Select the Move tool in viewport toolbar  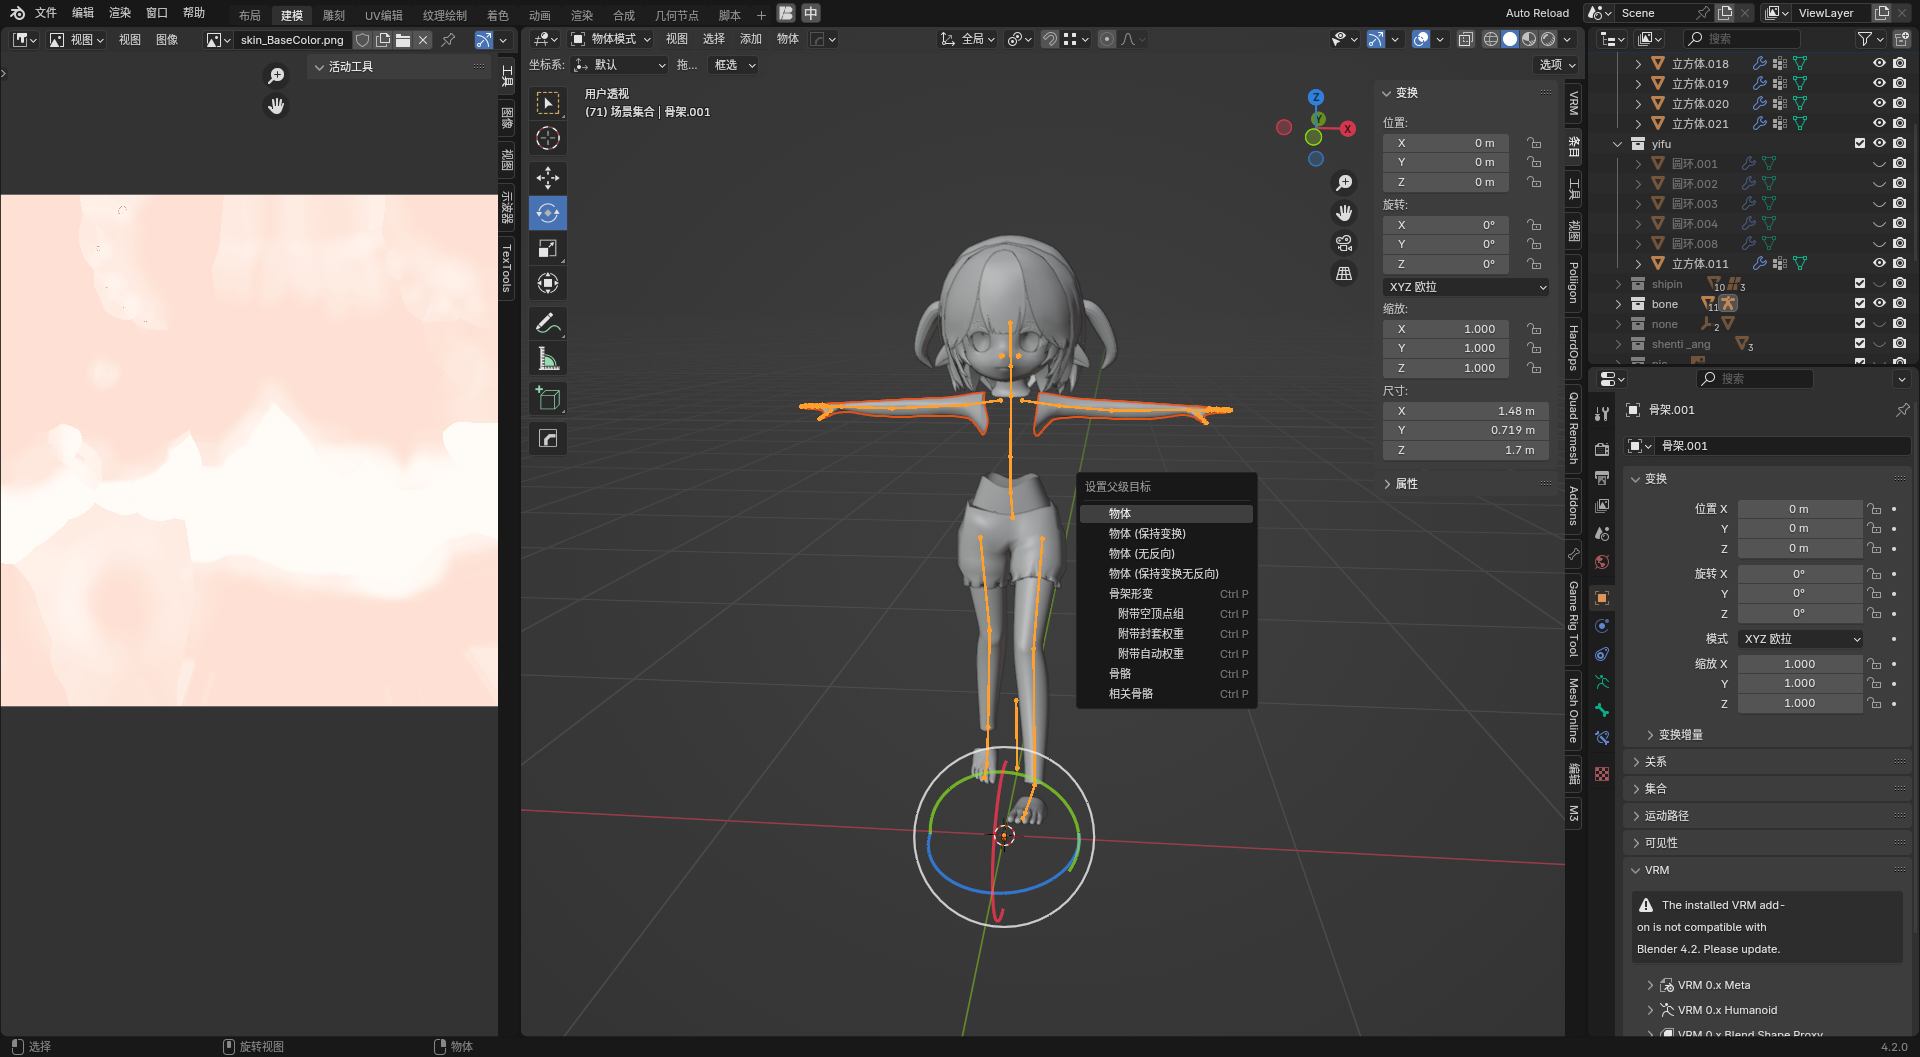(547, 178)
